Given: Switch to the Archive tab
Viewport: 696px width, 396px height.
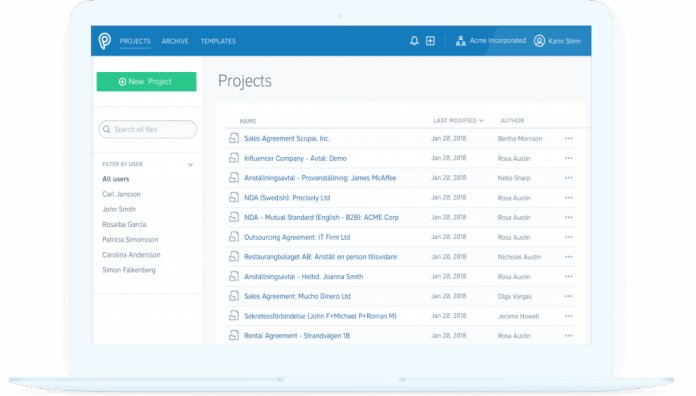Looking at the screenshot, I should tap(175, 41).
